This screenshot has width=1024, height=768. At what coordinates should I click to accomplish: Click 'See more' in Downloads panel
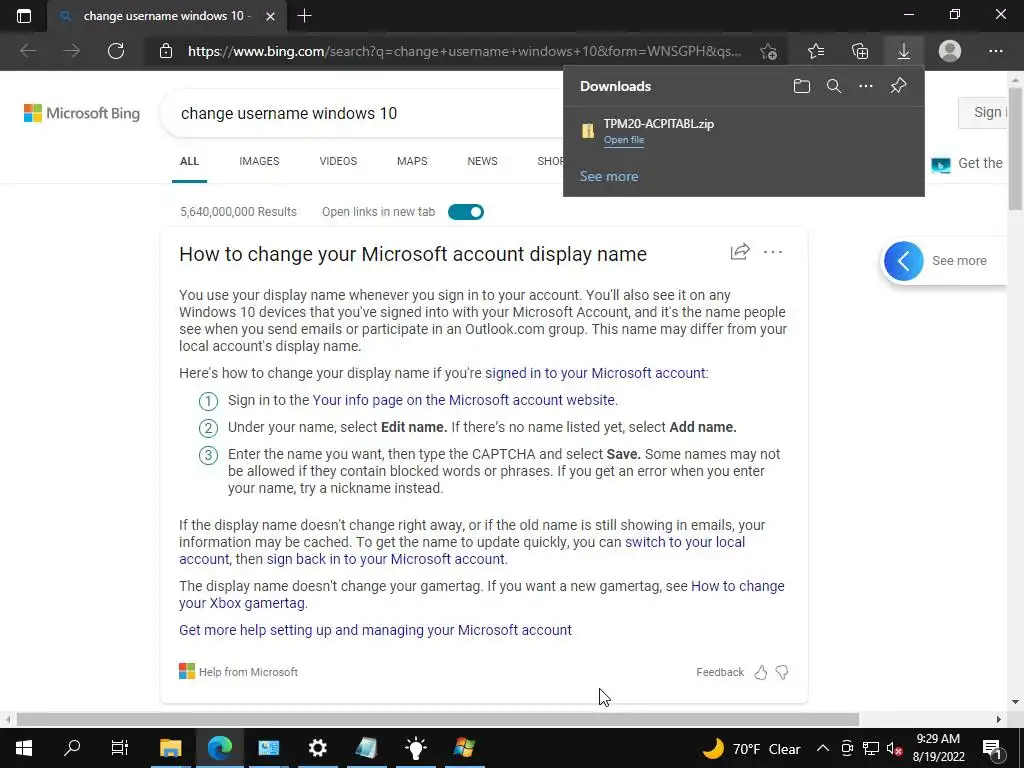point(609,176)
